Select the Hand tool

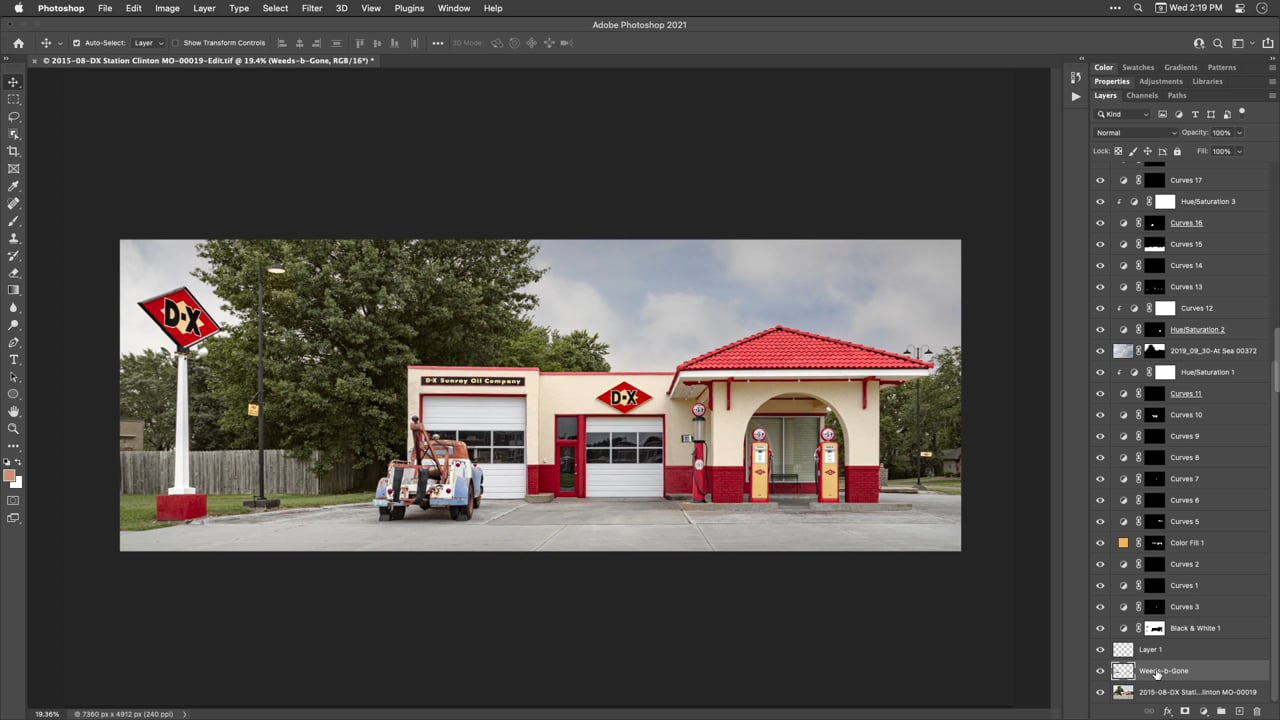(x=13, y=411)
